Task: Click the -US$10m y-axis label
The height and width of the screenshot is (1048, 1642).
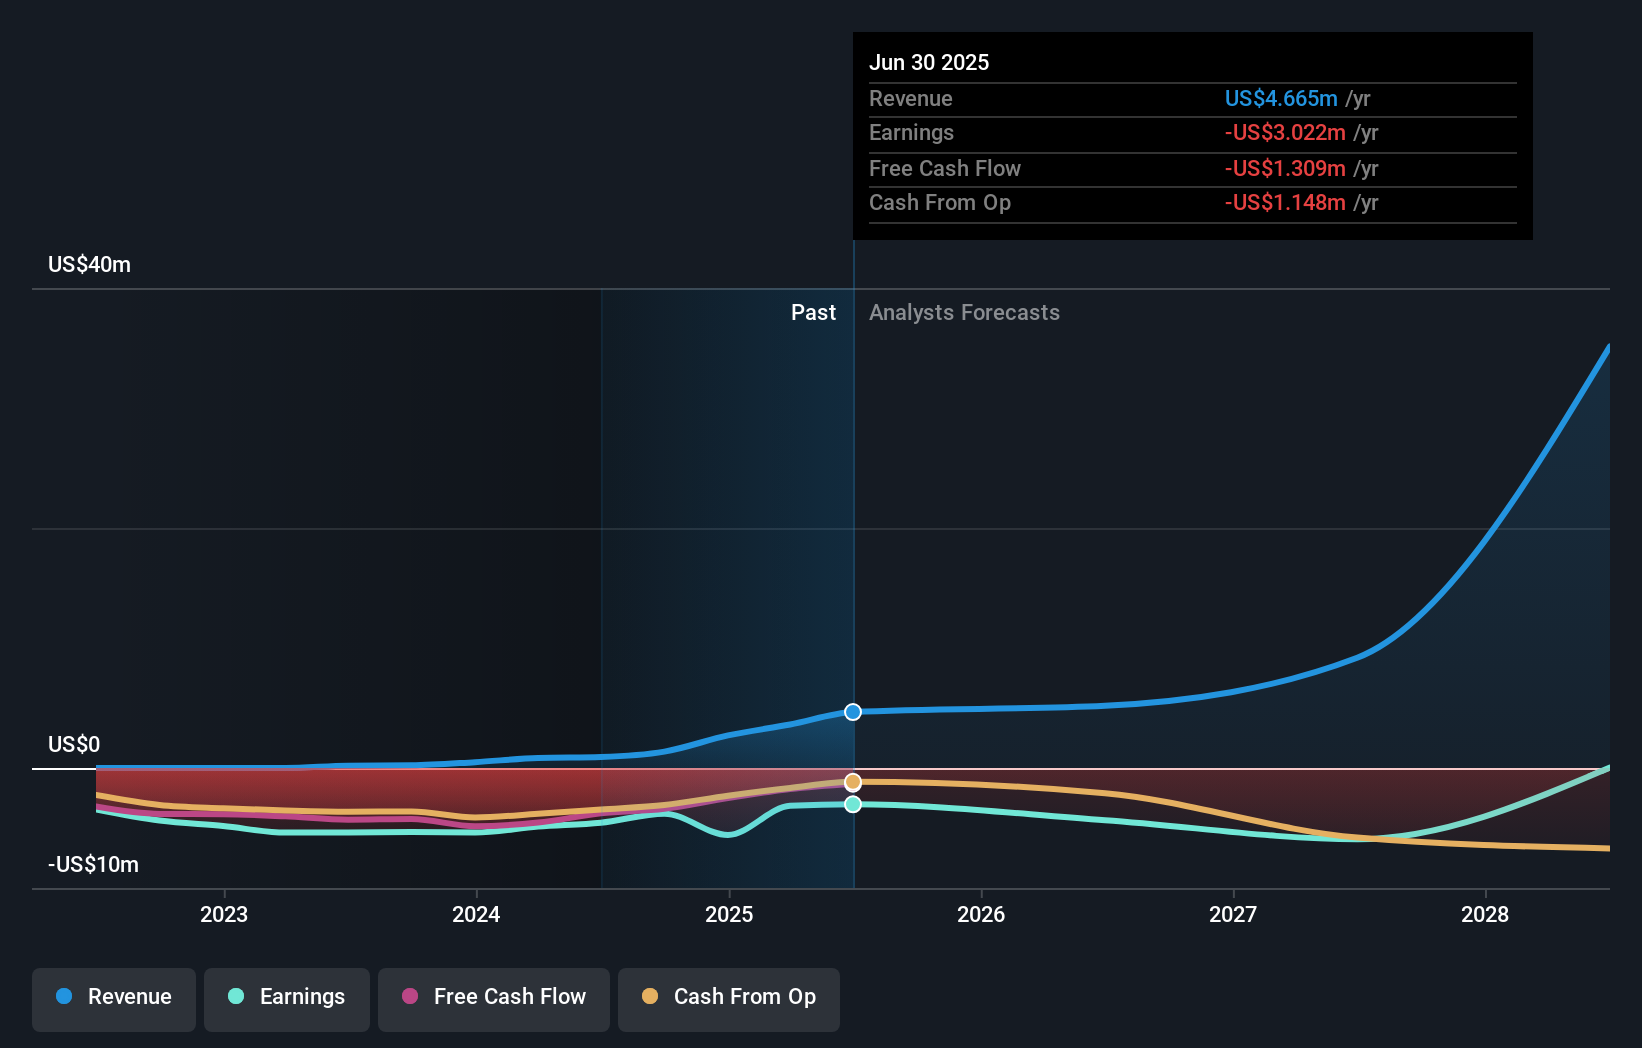Action: 93,864
